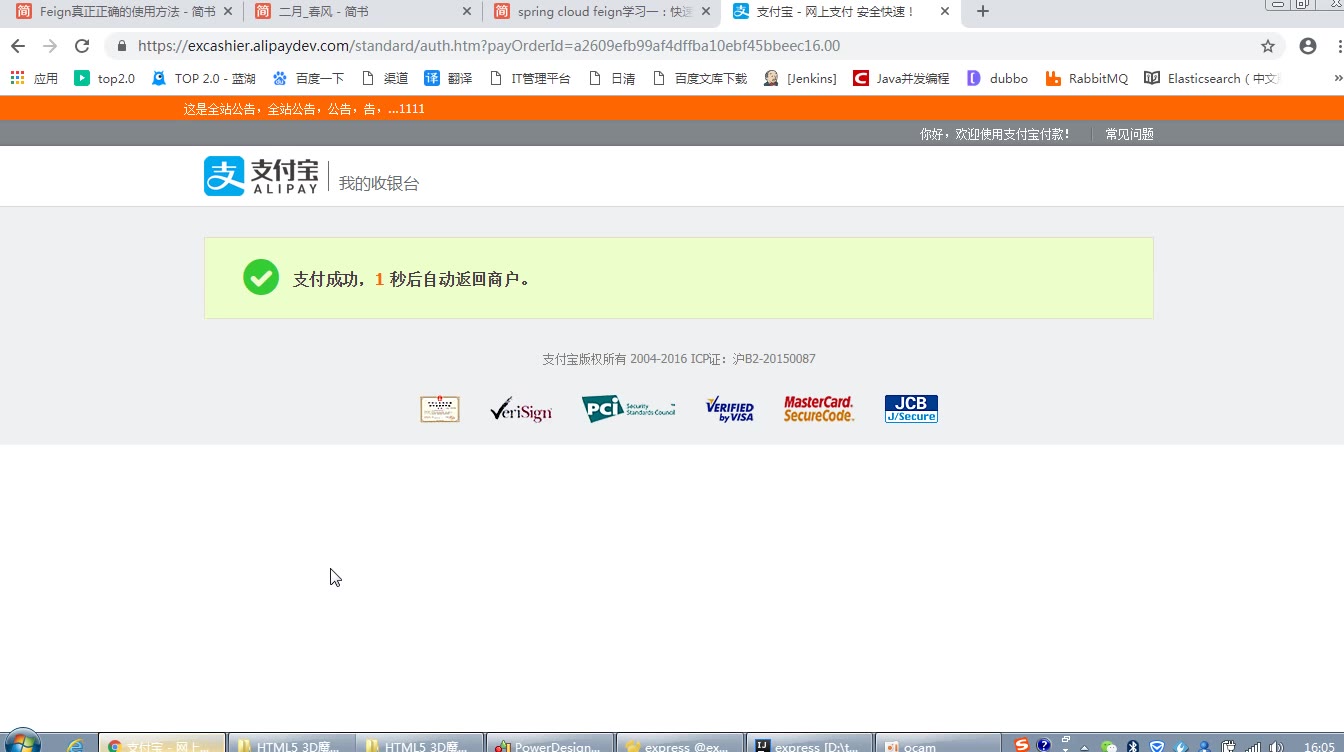
Task: Open the dubbo bookmark
Action: click(997, 78)
